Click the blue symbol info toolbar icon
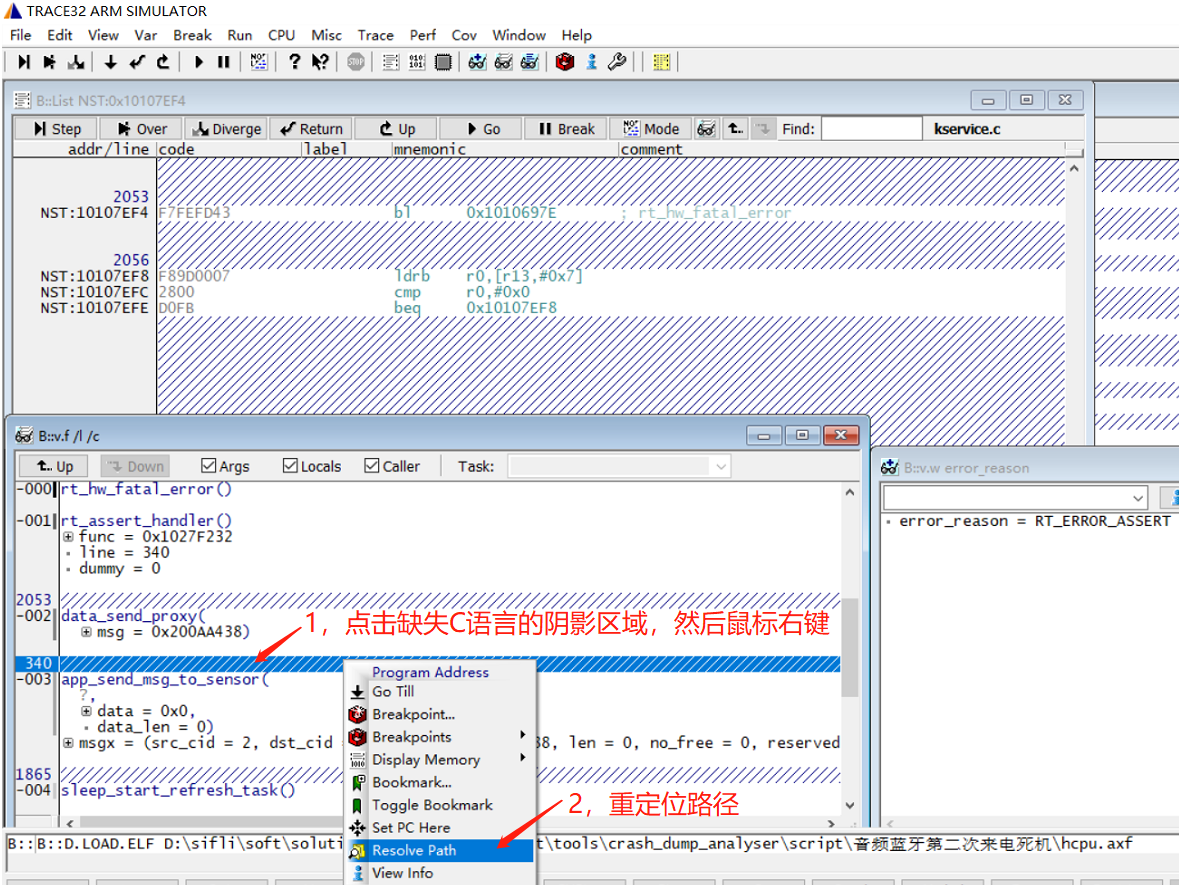Image resolution: width=1179 pixels, height=885 pixels. click(x=592, y=62)
